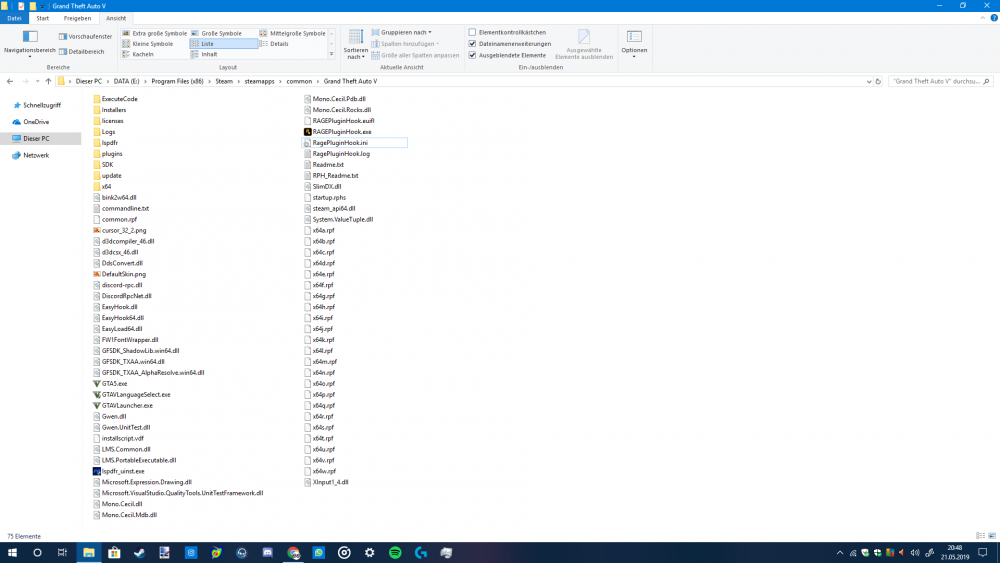Show hidden system tray icons

[x=840, y=553]
